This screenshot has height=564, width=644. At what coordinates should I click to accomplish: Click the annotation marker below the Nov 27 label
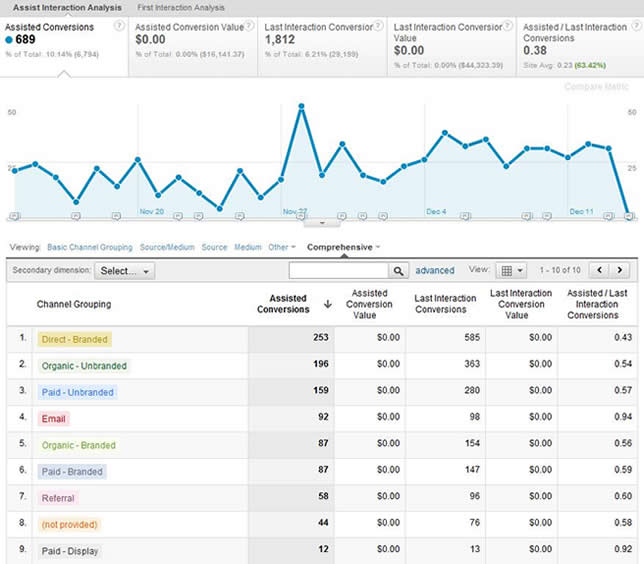point(301,216)
